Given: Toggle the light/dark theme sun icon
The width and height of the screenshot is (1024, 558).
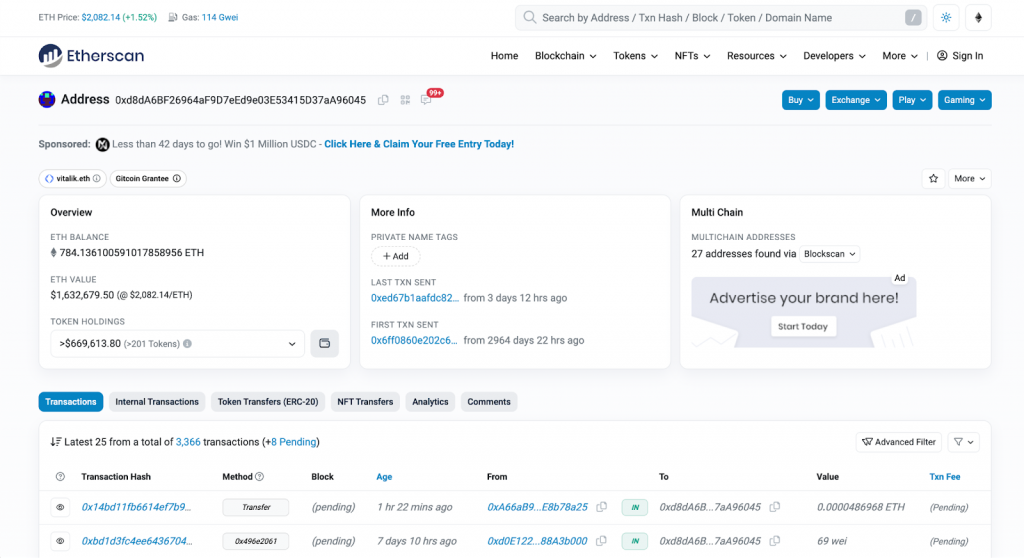Looking at the screenshot, I should coord(946,18).
